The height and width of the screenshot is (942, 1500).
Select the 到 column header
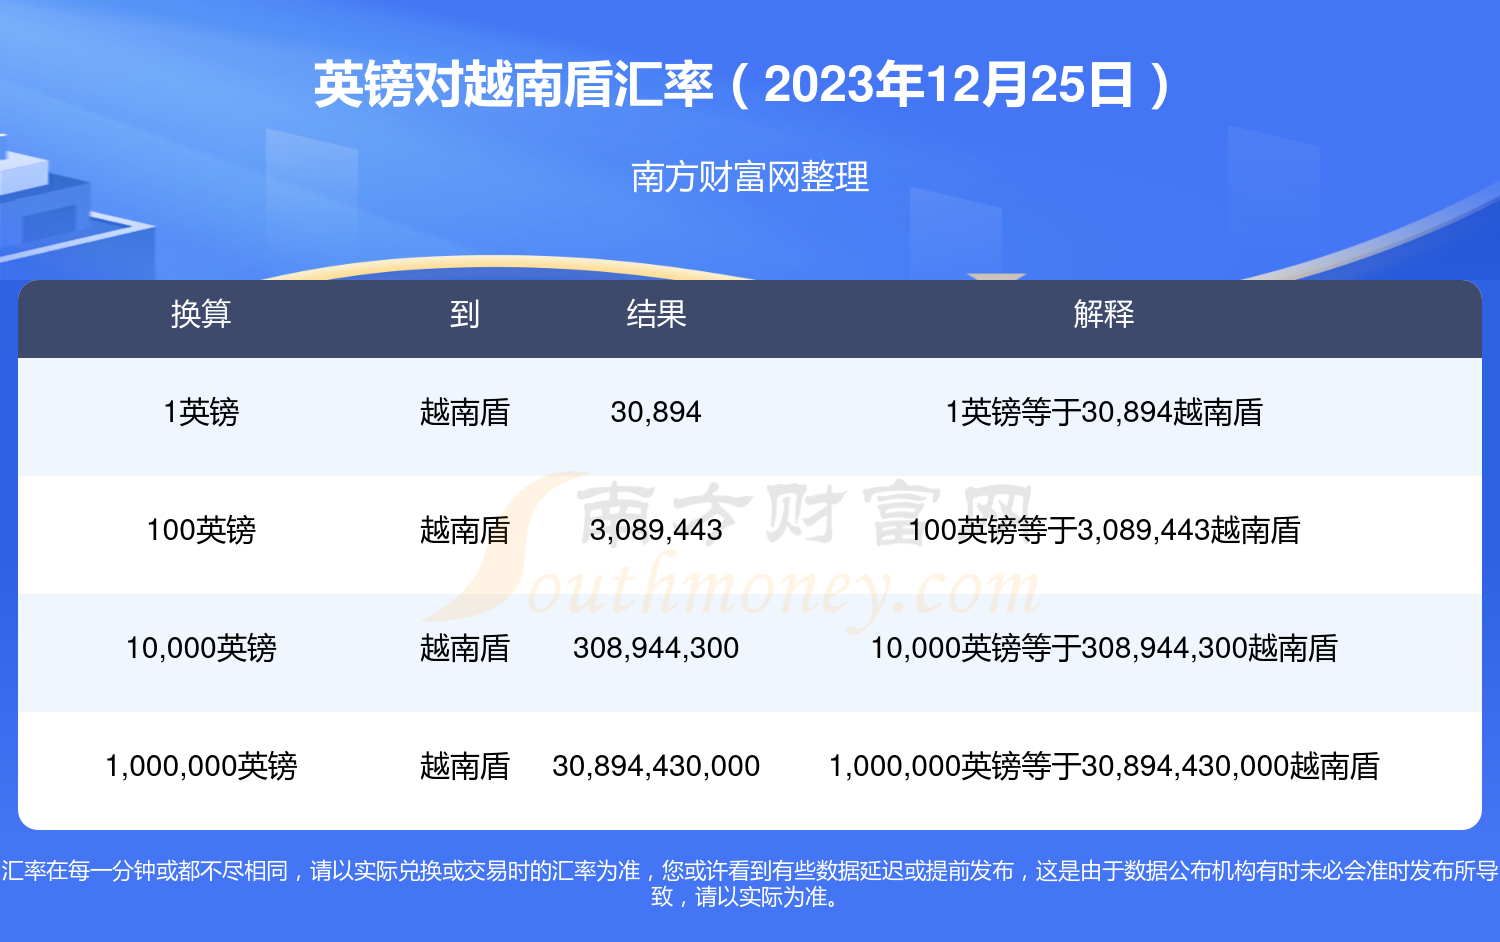[x=464, y=314]
